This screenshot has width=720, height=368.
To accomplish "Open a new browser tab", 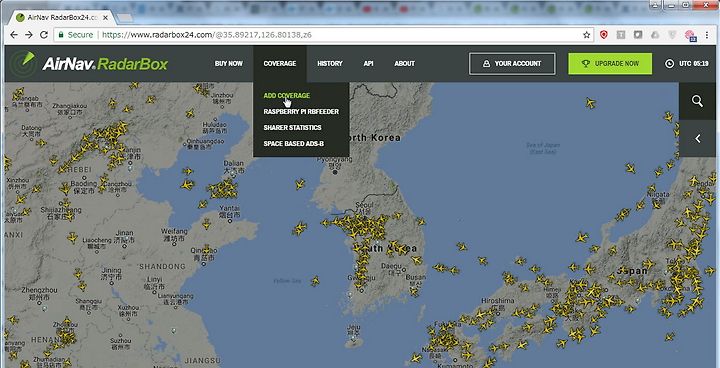I will click(x=124, y=17).
